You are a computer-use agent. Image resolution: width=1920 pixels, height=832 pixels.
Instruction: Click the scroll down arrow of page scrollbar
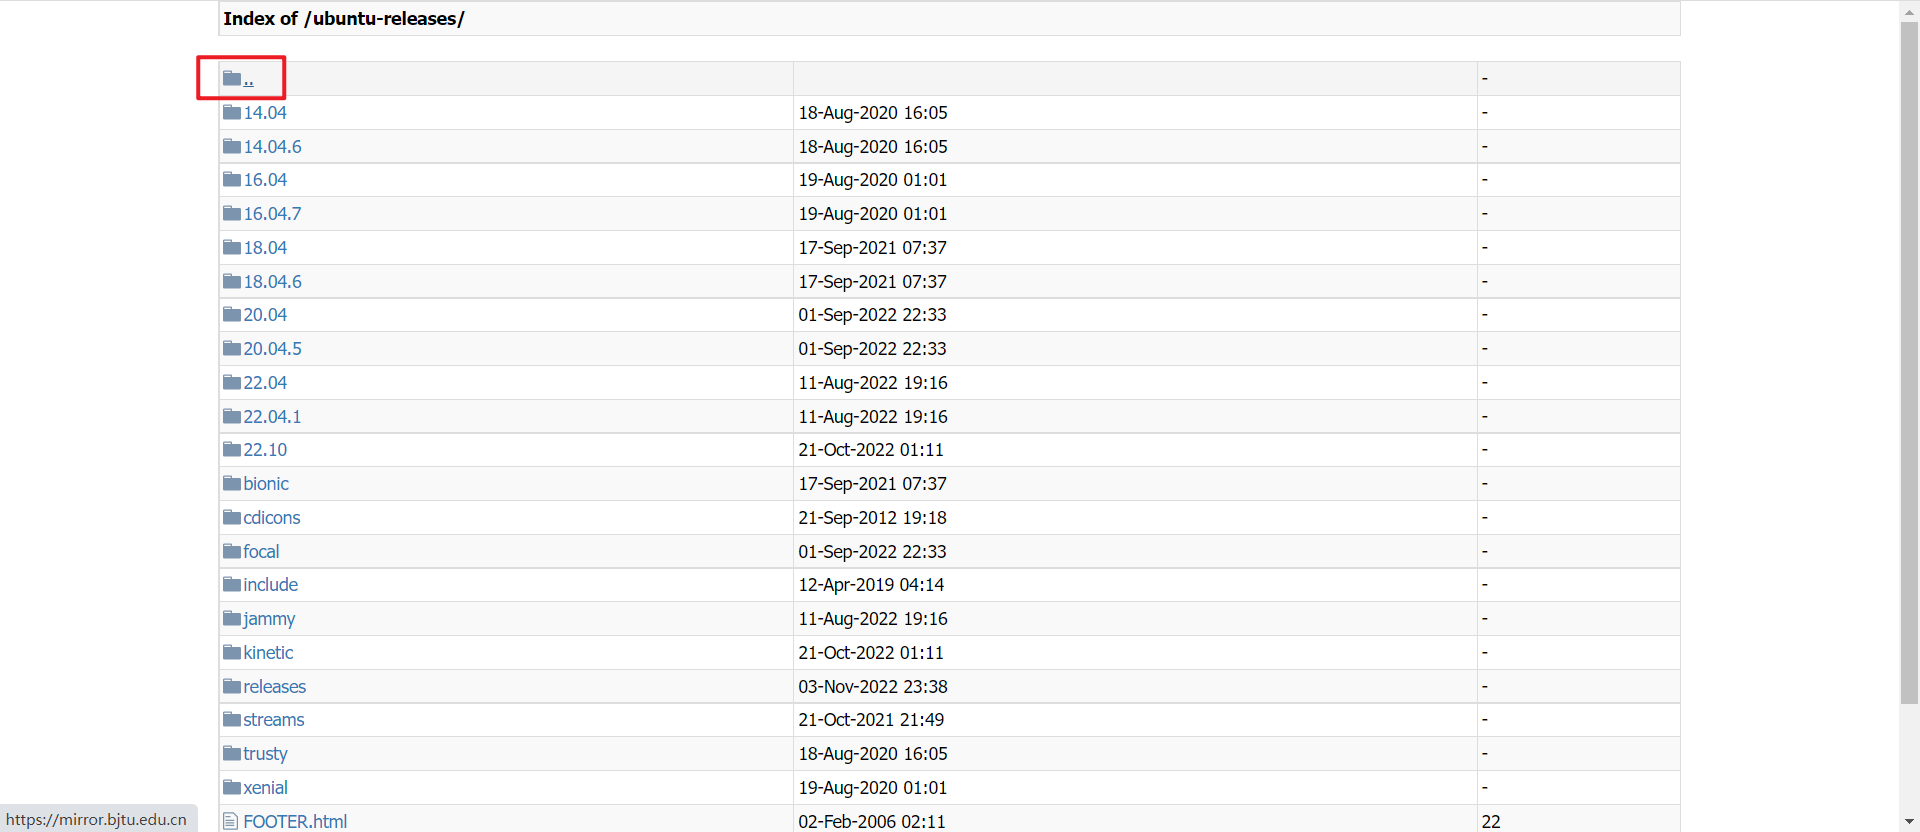pos(1909,822)
